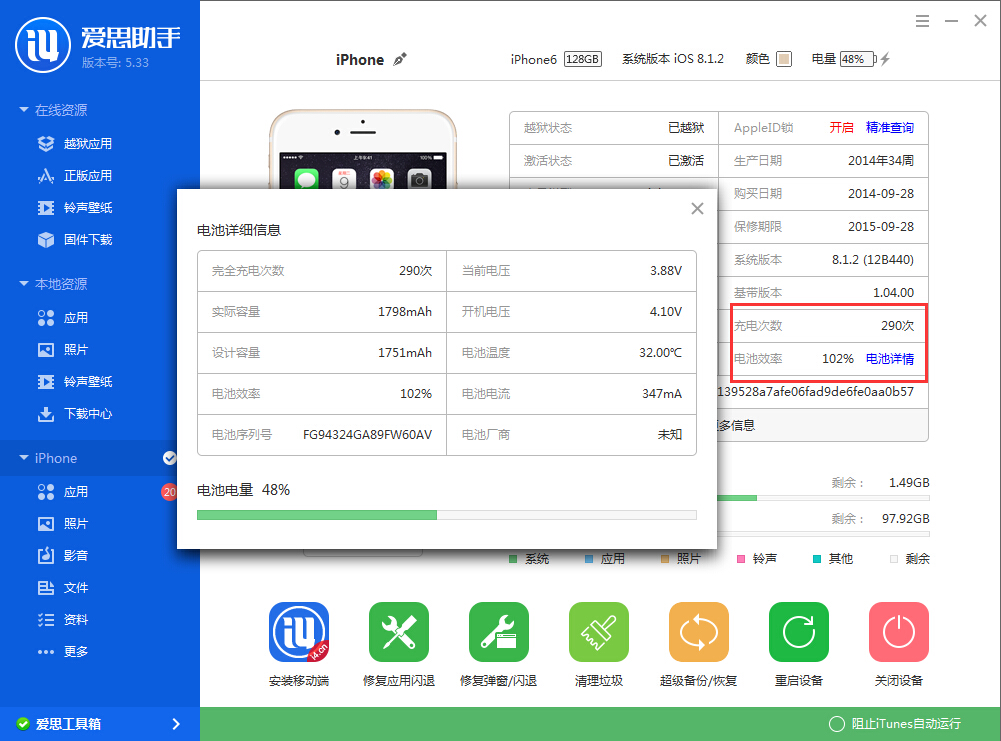Power off device via 关闭设备
Viewport: 1001px width, 741px height.
pyautogui.click(x=898, y=632)
